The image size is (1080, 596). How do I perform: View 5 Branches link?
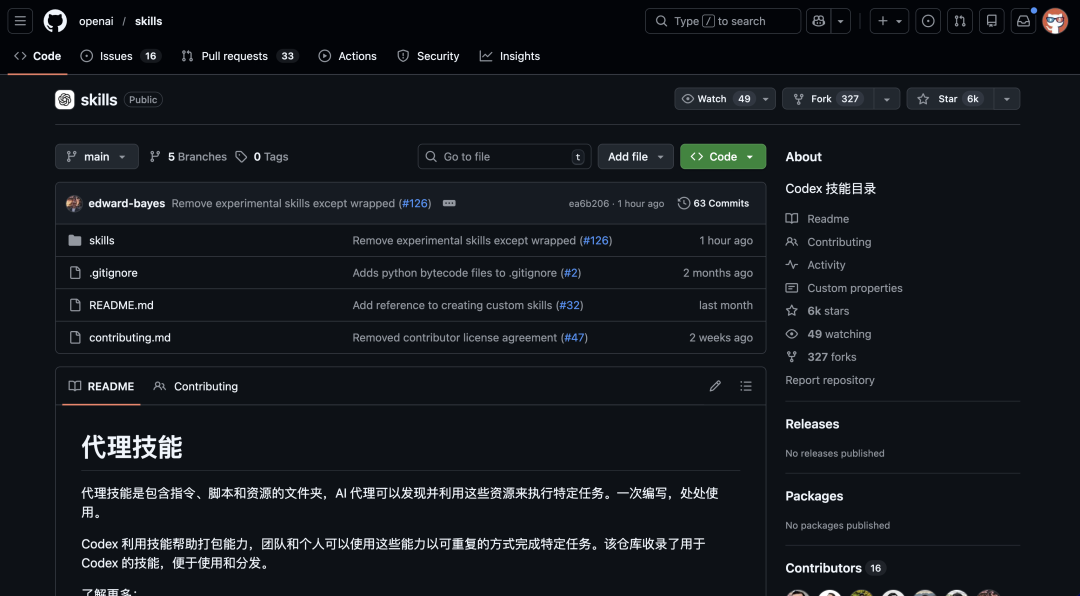coord(188,157)
